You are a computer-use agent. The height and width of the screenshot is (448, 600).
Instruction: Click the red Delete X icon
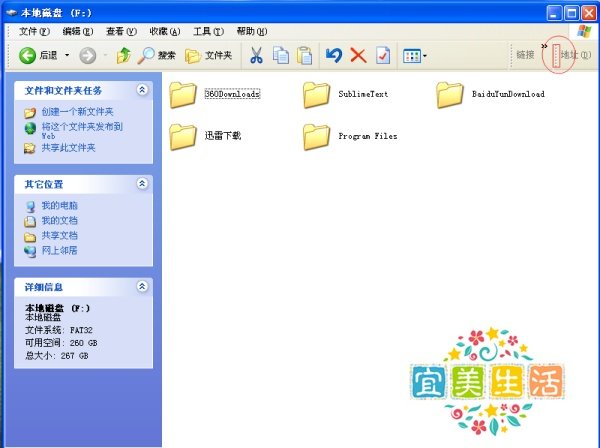pos(359,56)
